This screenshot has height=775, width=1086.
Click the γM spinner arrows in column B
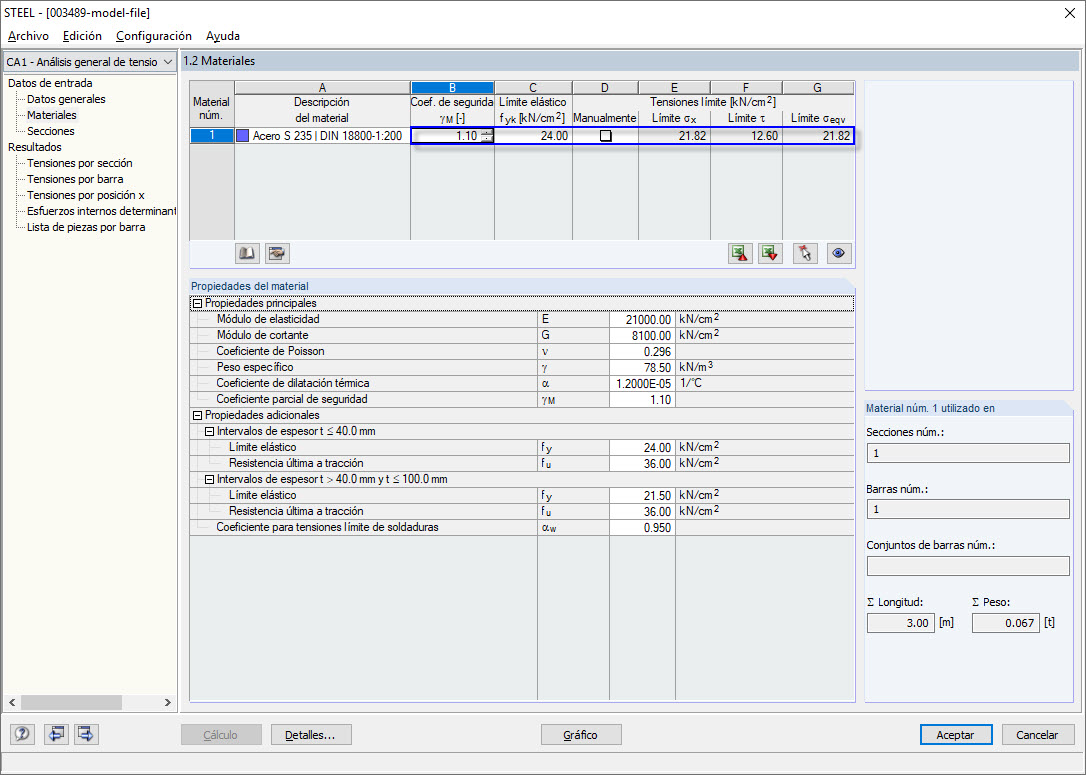coord(487,136)
